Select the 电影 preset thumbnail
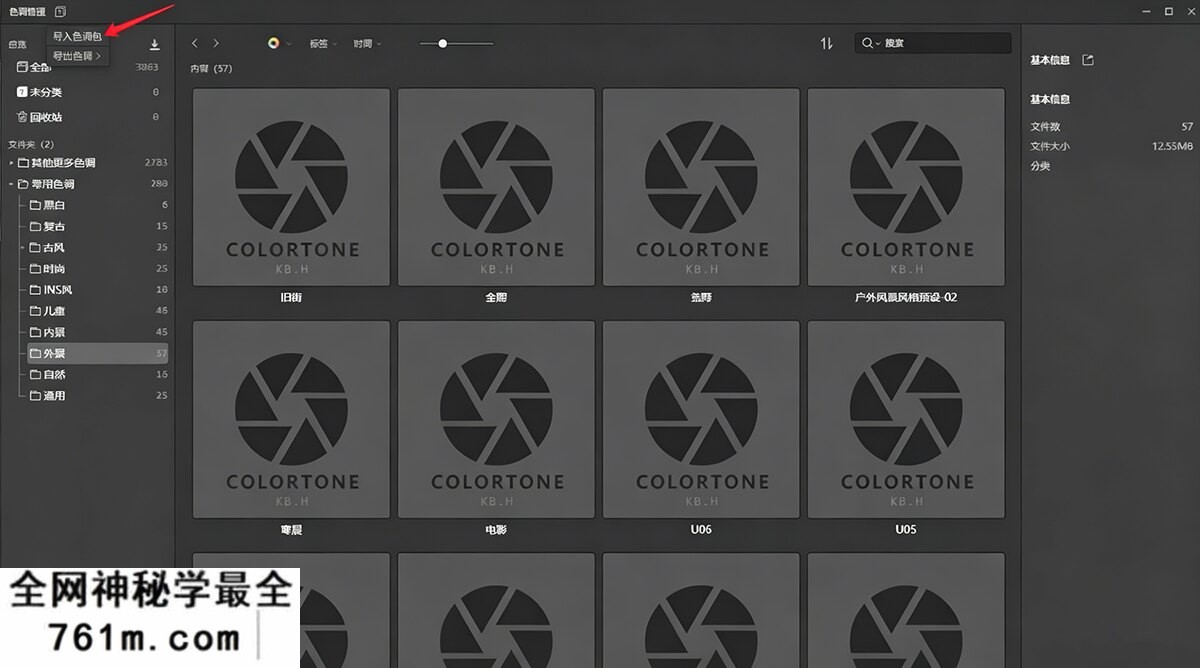This screenshot has width=1200, height=668. point(496,419)
